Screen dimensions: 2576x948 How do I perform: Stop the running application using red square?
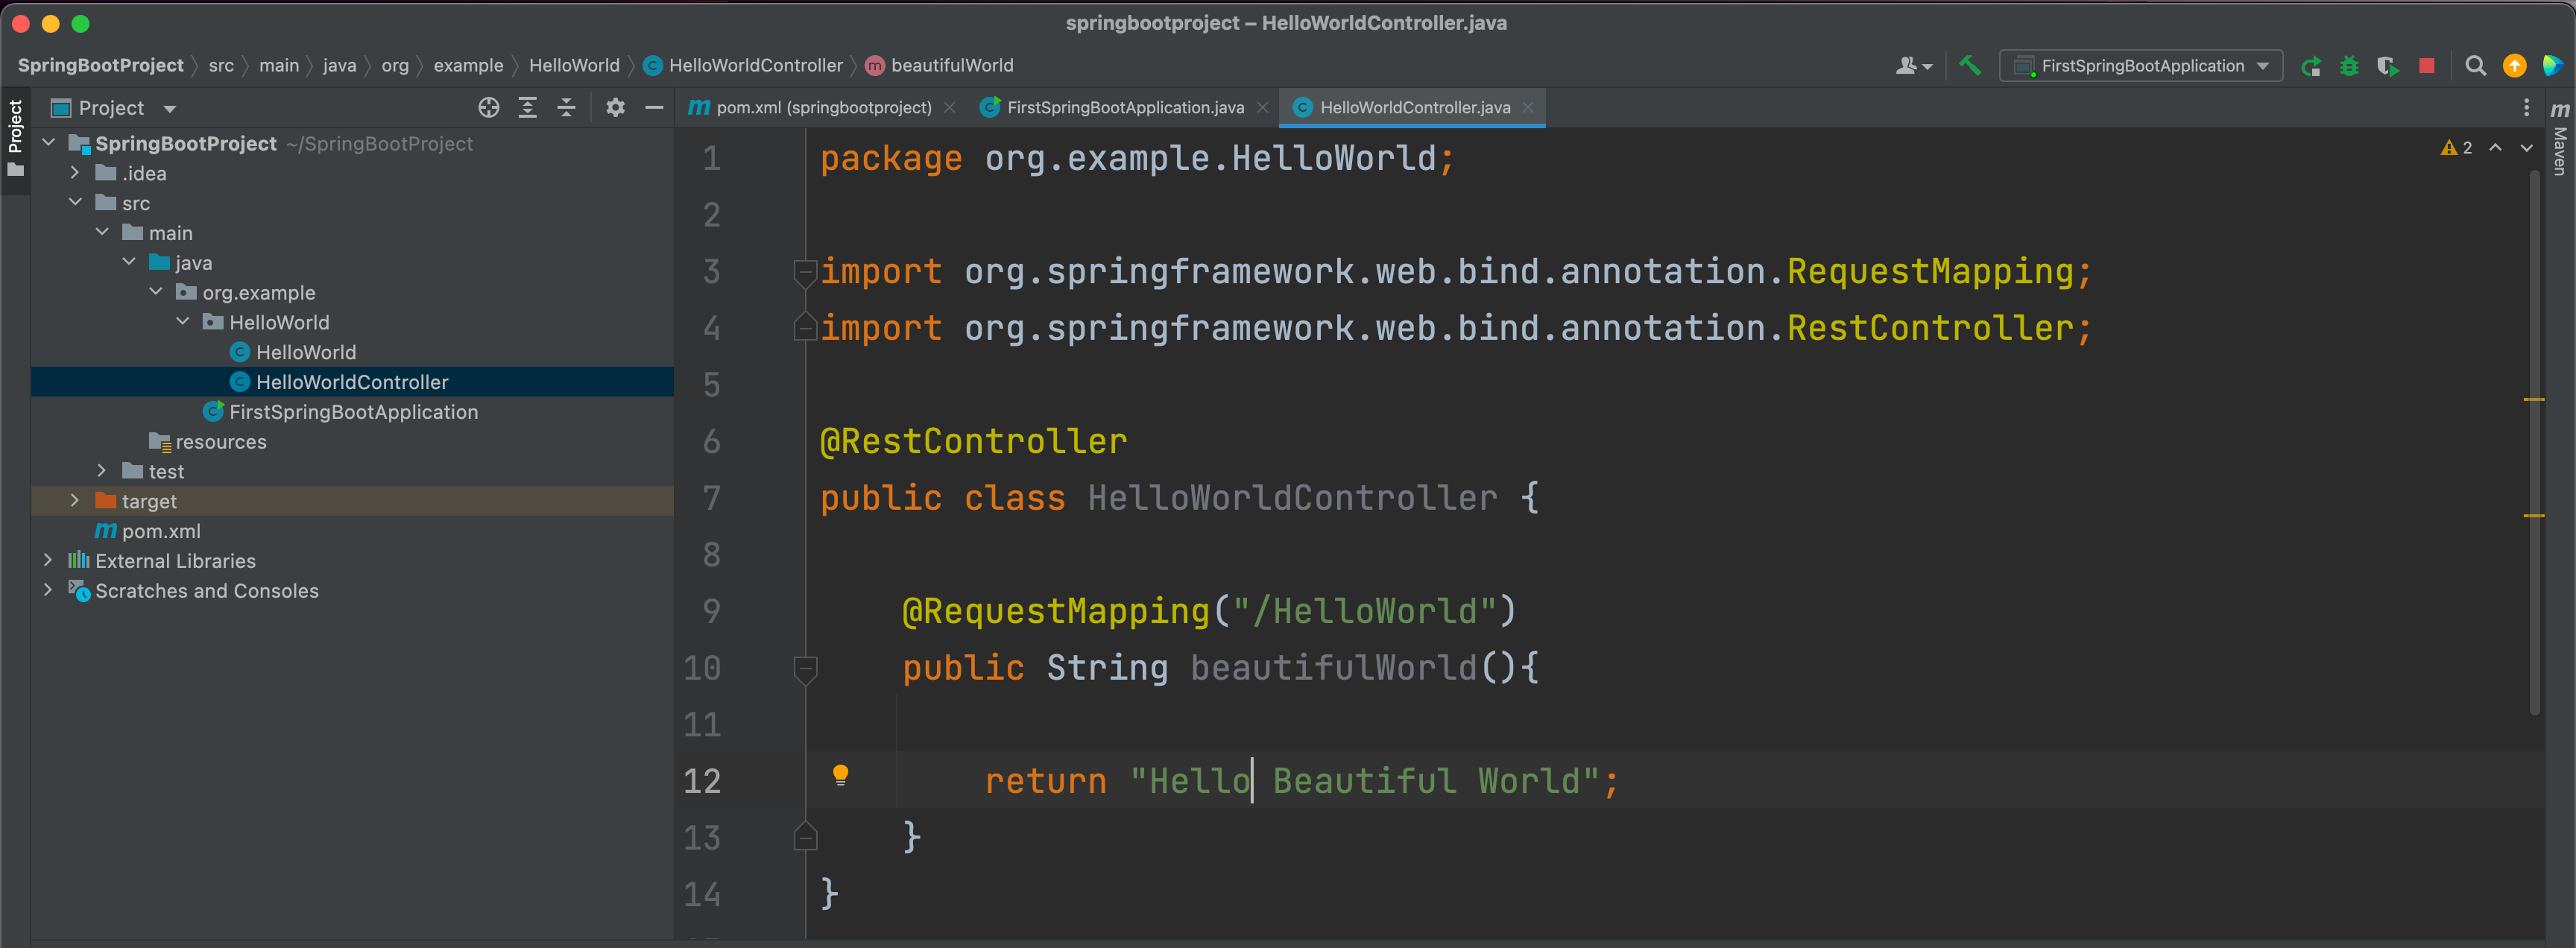(x=2427, y=66)
